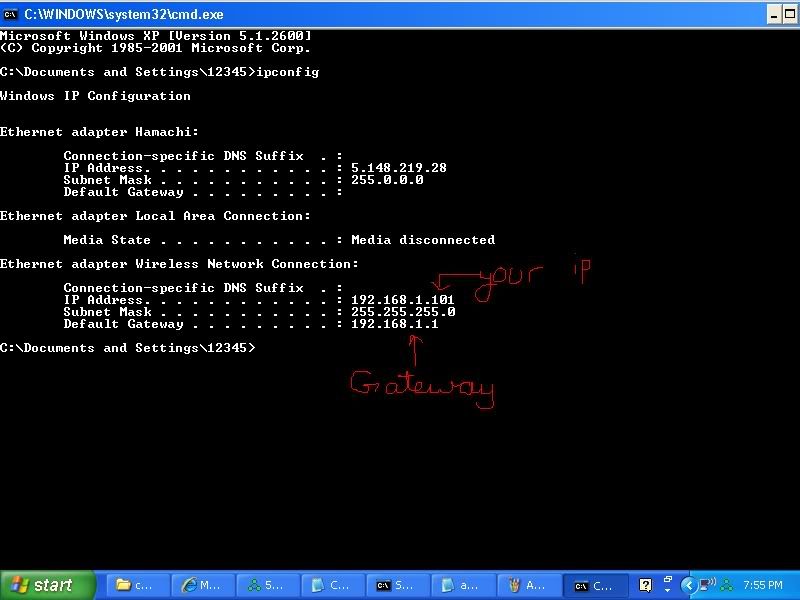Open wireless network connection tray icon
The width and height of the screenshot is (800, 600).
pyautogui.click(x=706, y=585)
